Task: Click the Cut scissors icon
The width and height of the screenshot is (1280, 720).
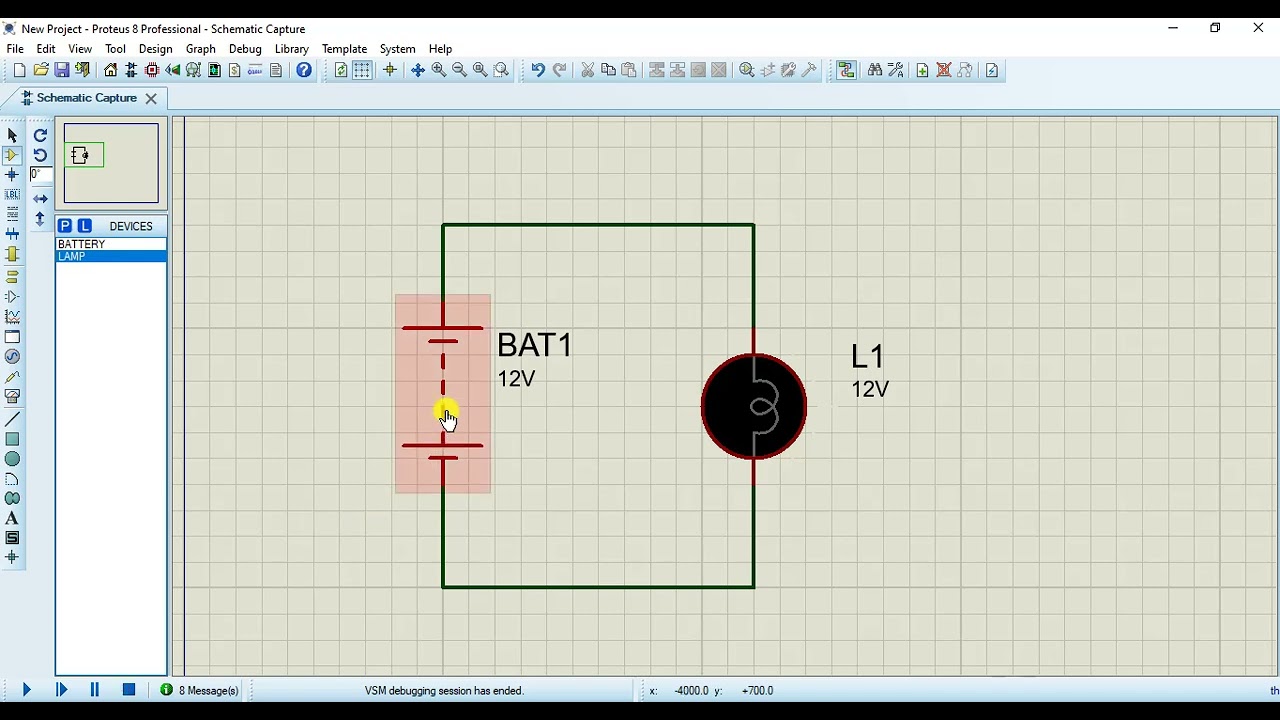Action: [588, 70]
